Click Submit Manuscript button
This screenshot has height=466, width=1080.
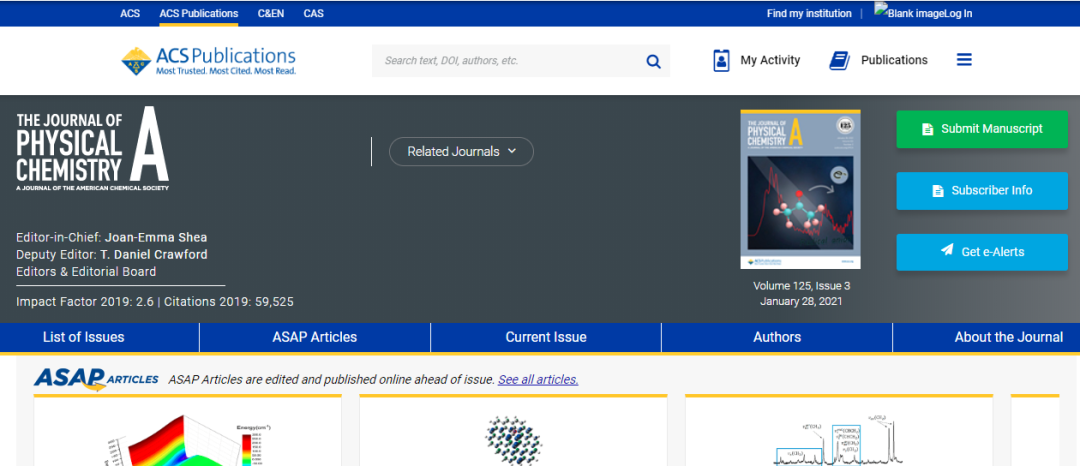(x=982, y=129)
